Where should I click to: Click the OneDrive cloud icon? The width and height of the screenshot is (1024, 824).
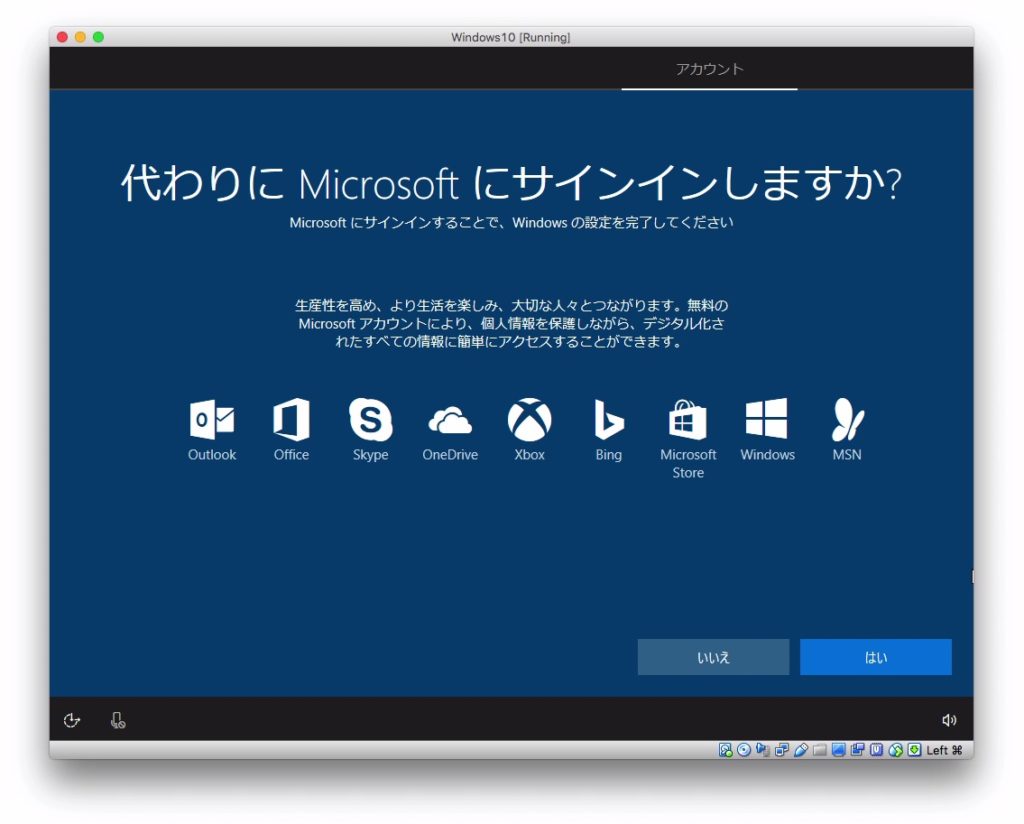[x=450, y=420]
